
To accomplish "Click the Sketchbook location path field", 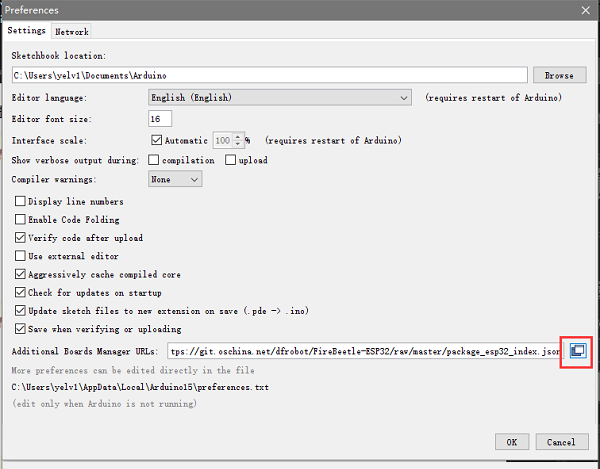I will 269,75.
